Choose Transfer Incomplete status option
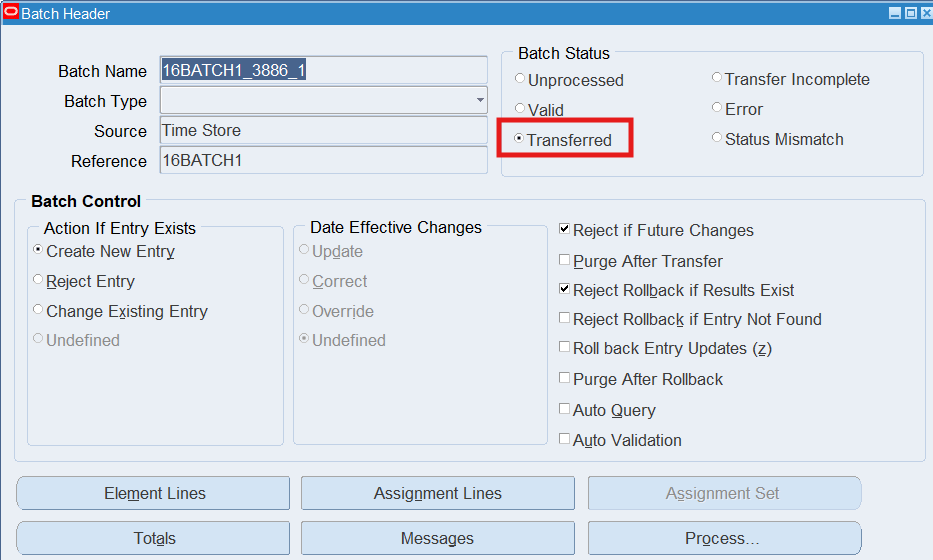 point(717,78)
